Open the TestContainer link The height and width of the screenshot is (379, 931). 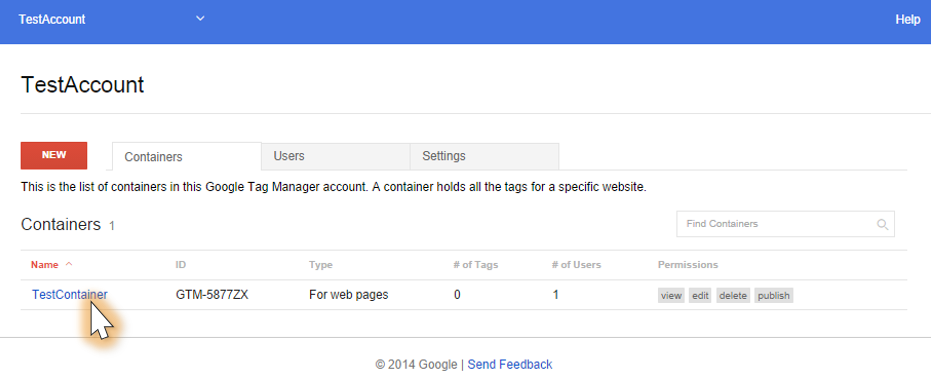tap(69, 295)
